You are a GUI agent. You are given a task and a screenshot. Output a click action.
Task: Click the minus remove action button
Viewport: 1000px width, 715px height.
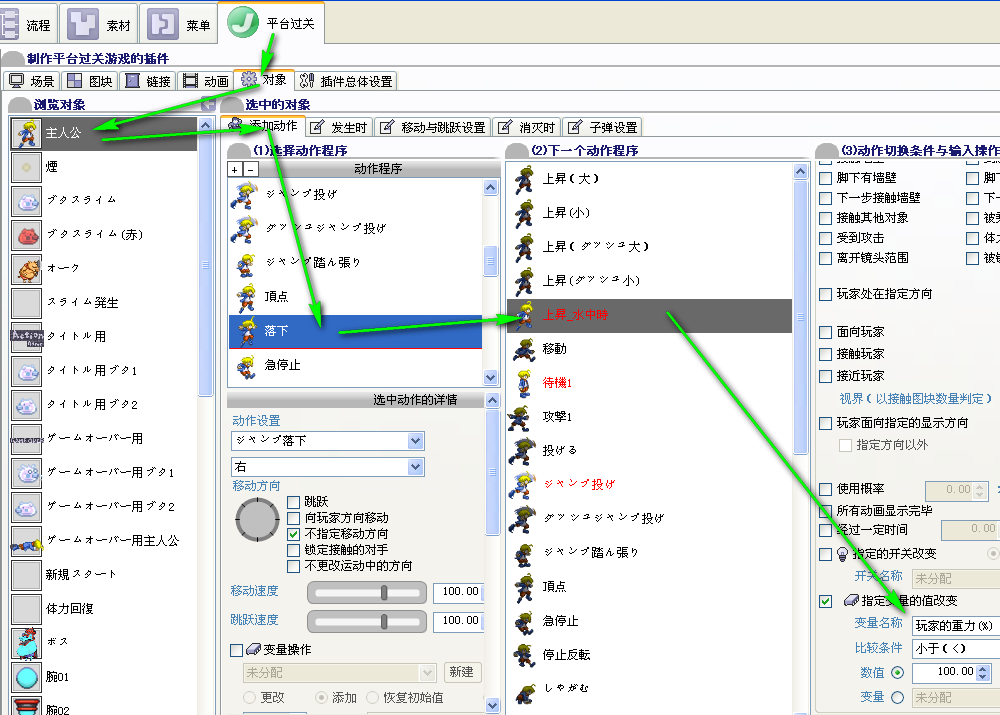251,169
